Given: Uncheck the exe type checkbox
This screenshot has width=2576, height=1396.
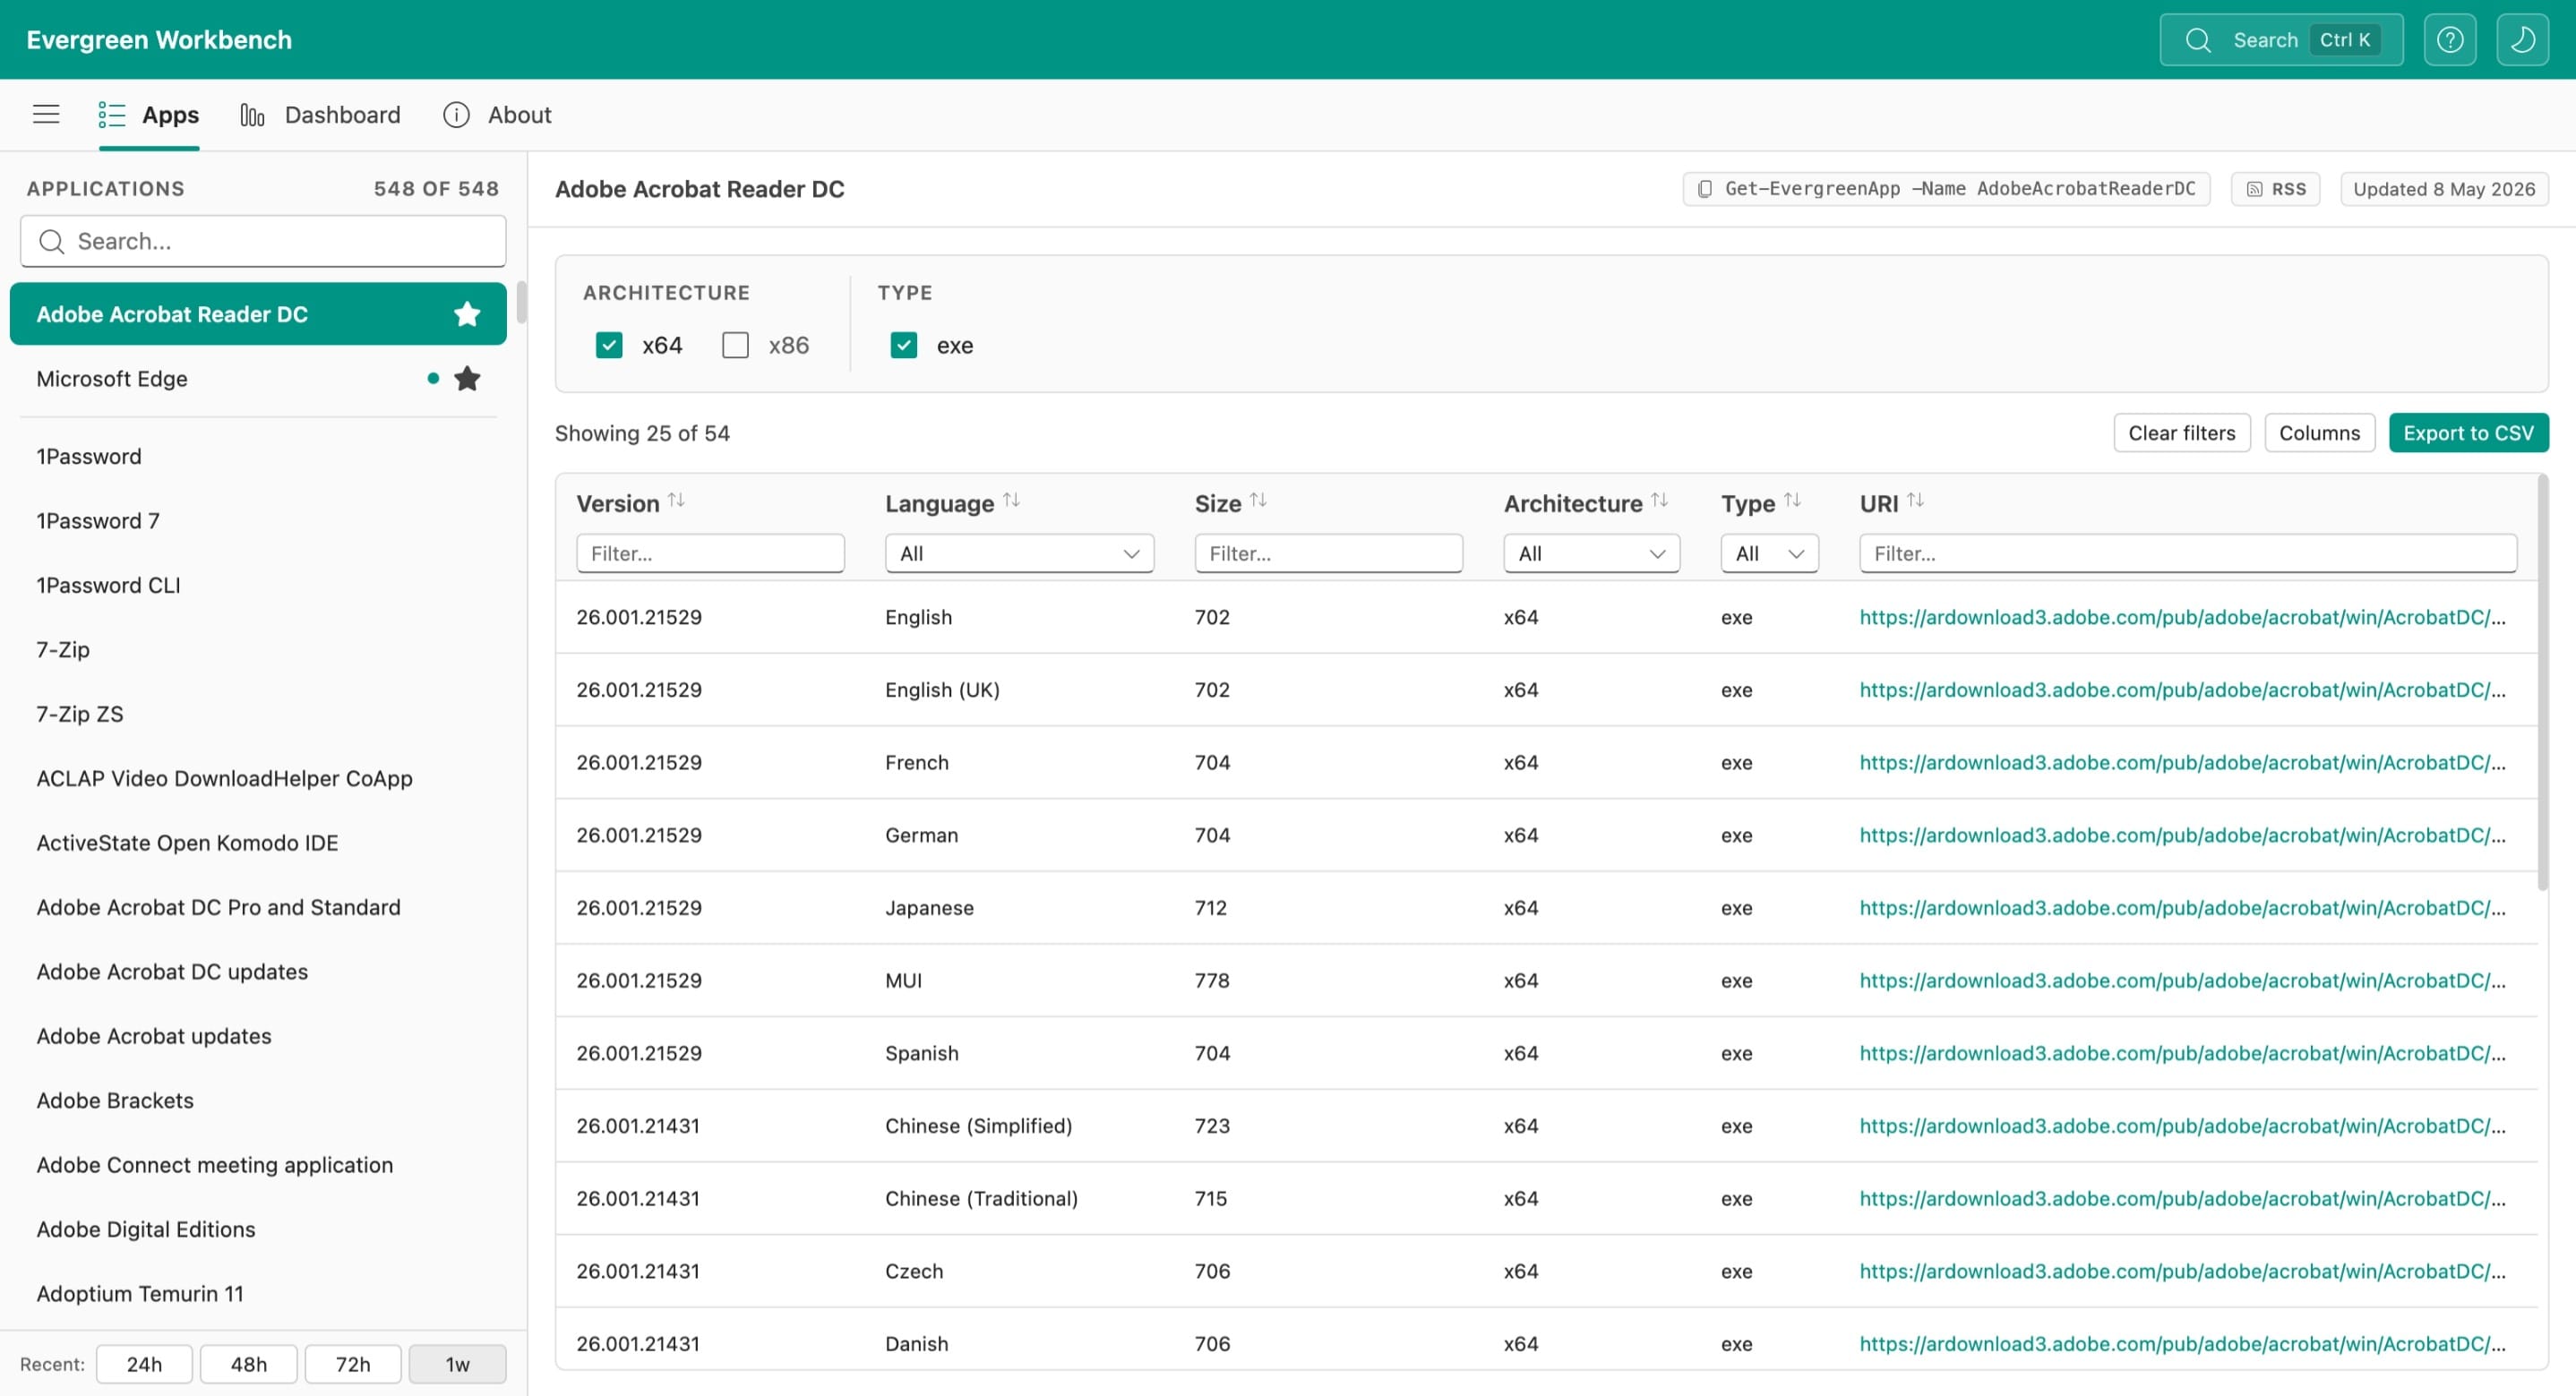Looking at the screenshot, I should point(903,345).
